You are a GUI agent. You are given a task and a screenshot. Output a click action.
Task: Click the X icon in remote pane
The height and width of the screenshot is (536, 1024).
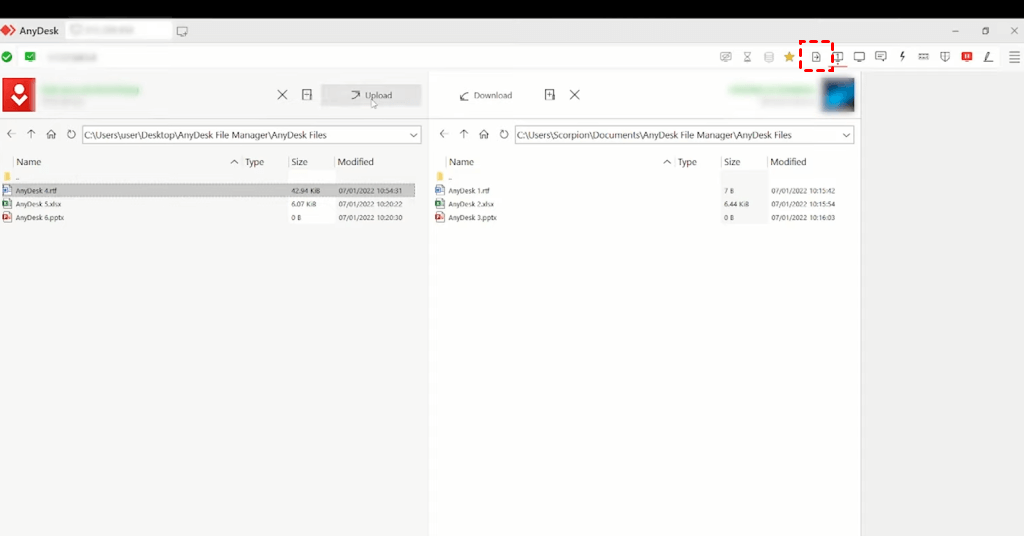[x=575, y=95]
